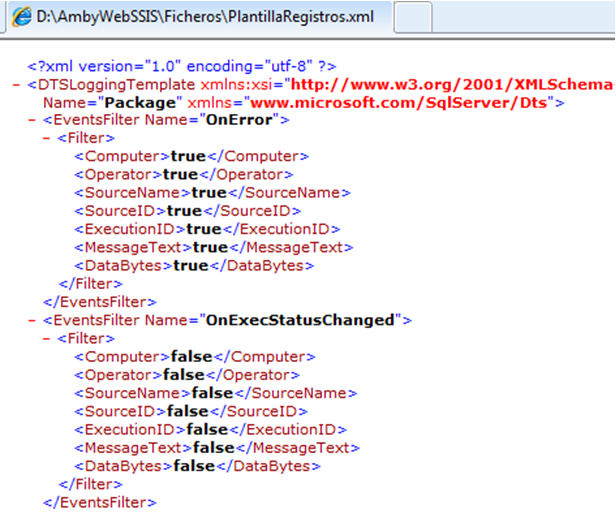Click the false value of the second SourceName element
Screen dimensions: 616x512
coord(212,393)
